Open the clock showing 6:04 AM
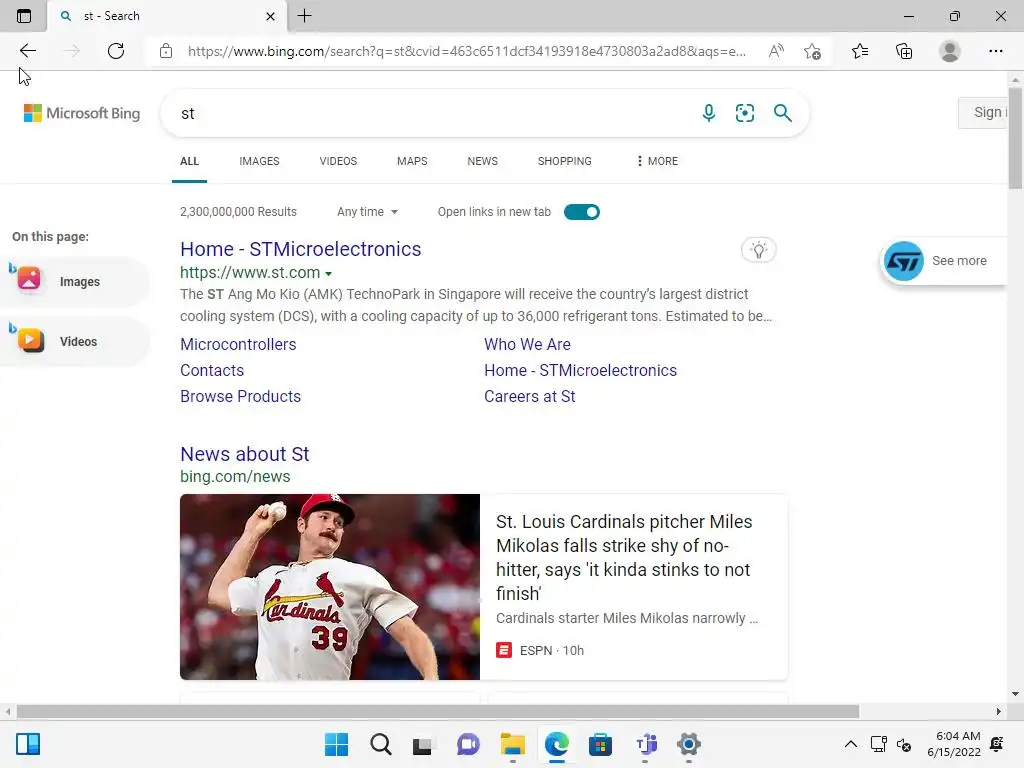Viewport: 1024px width, 768px height. pyautogui.click(x=954, y=744)
